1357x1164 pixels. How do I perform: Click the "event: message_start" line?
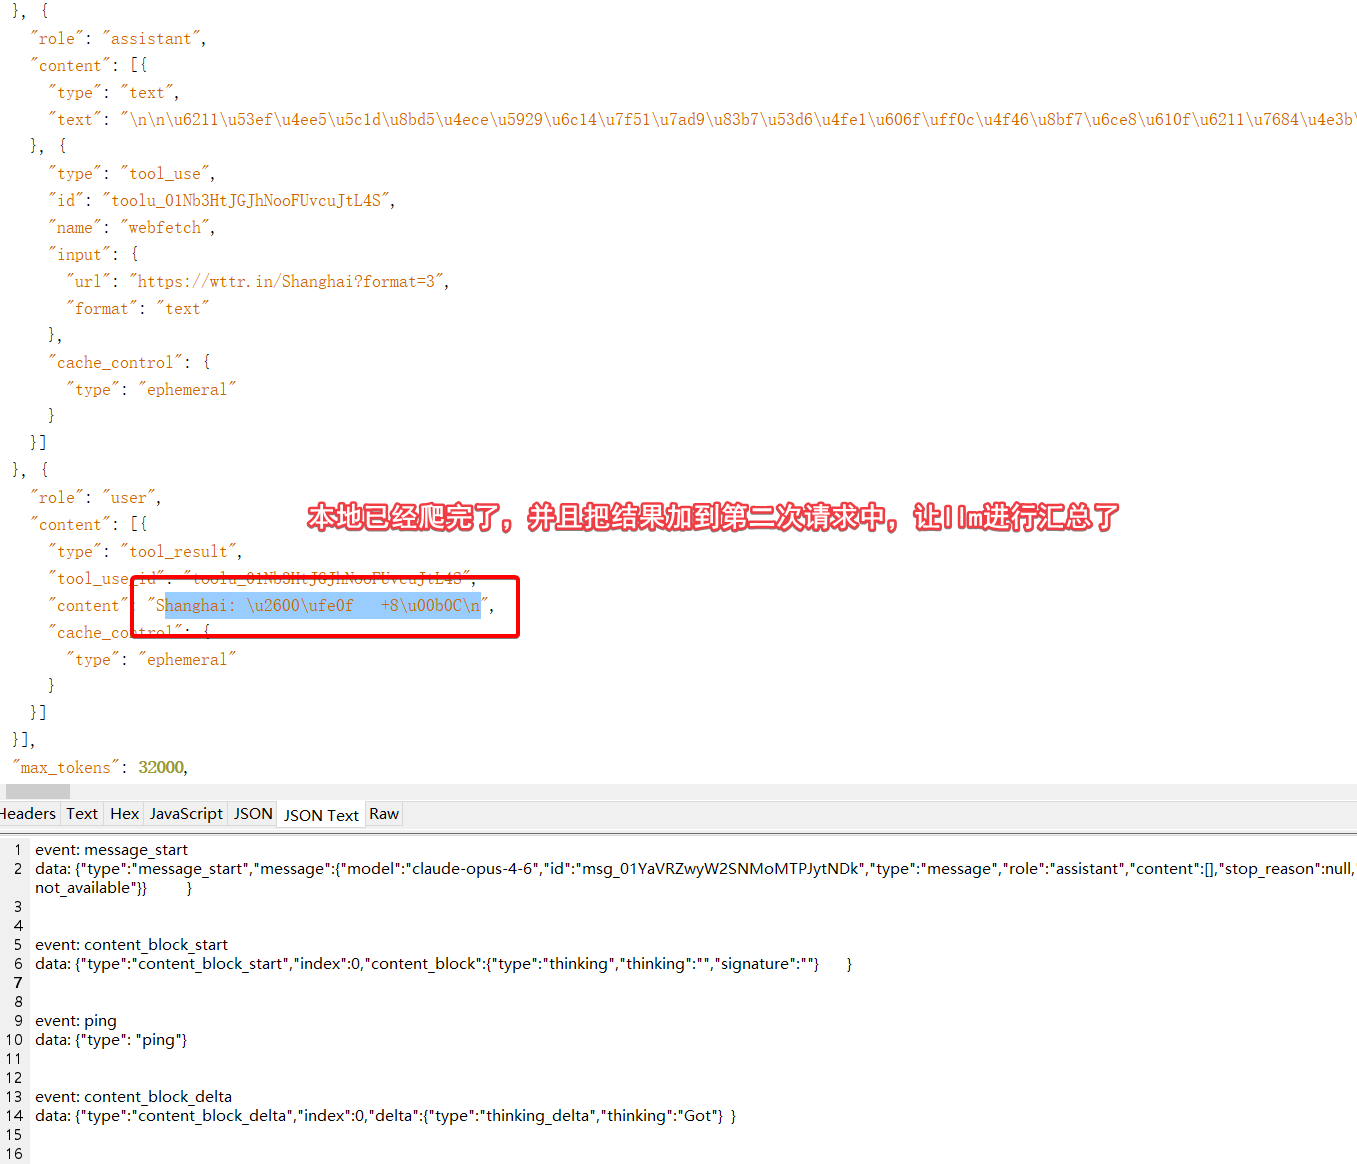[x=111, y=850]
